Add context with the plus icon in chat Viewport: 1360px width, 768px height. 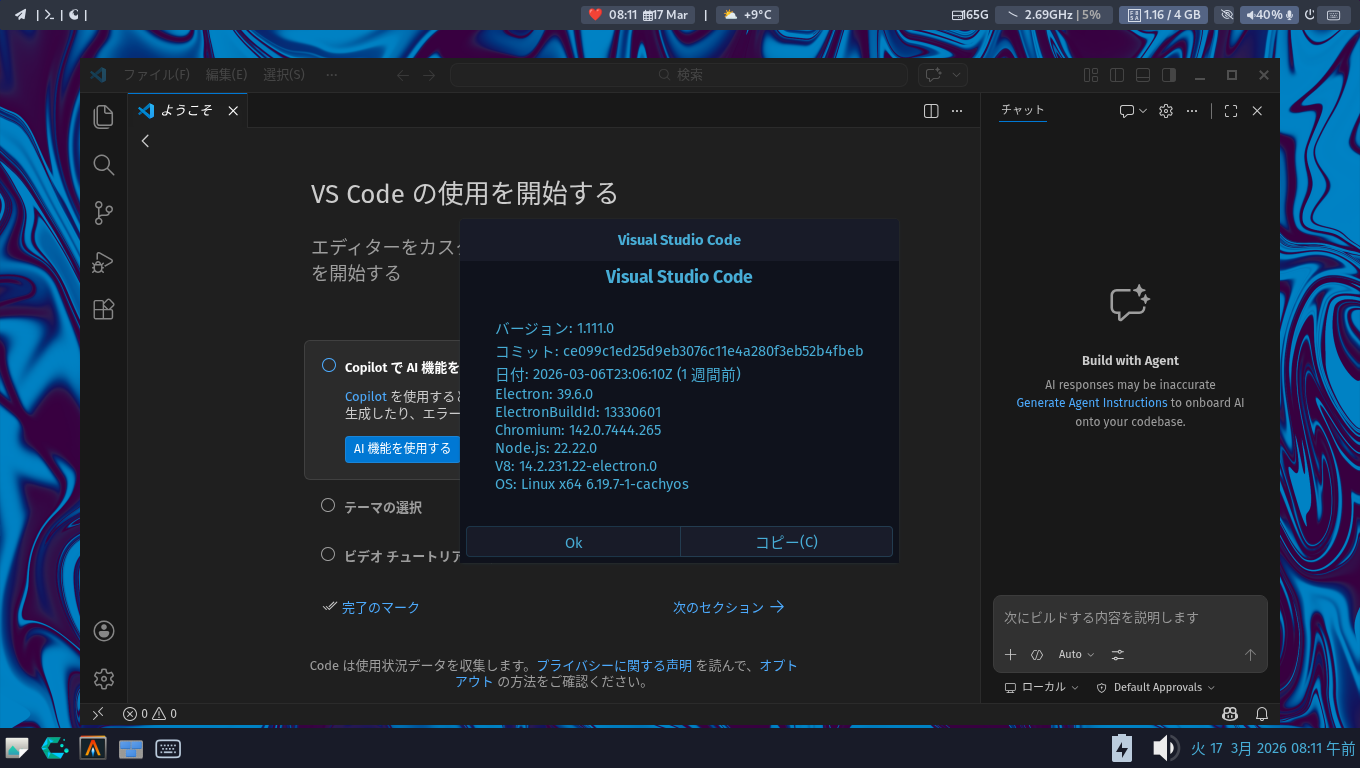(1010, 654)
